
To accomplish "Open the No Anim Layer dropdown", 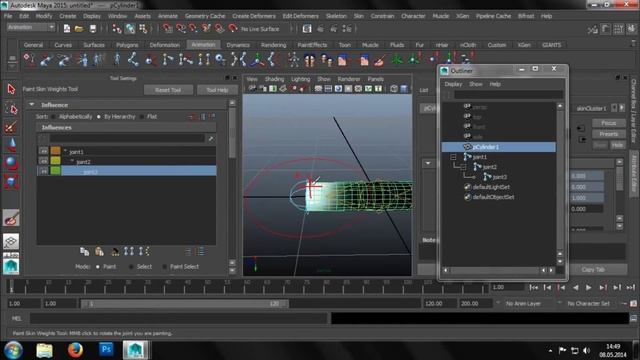I will point(523,304).
